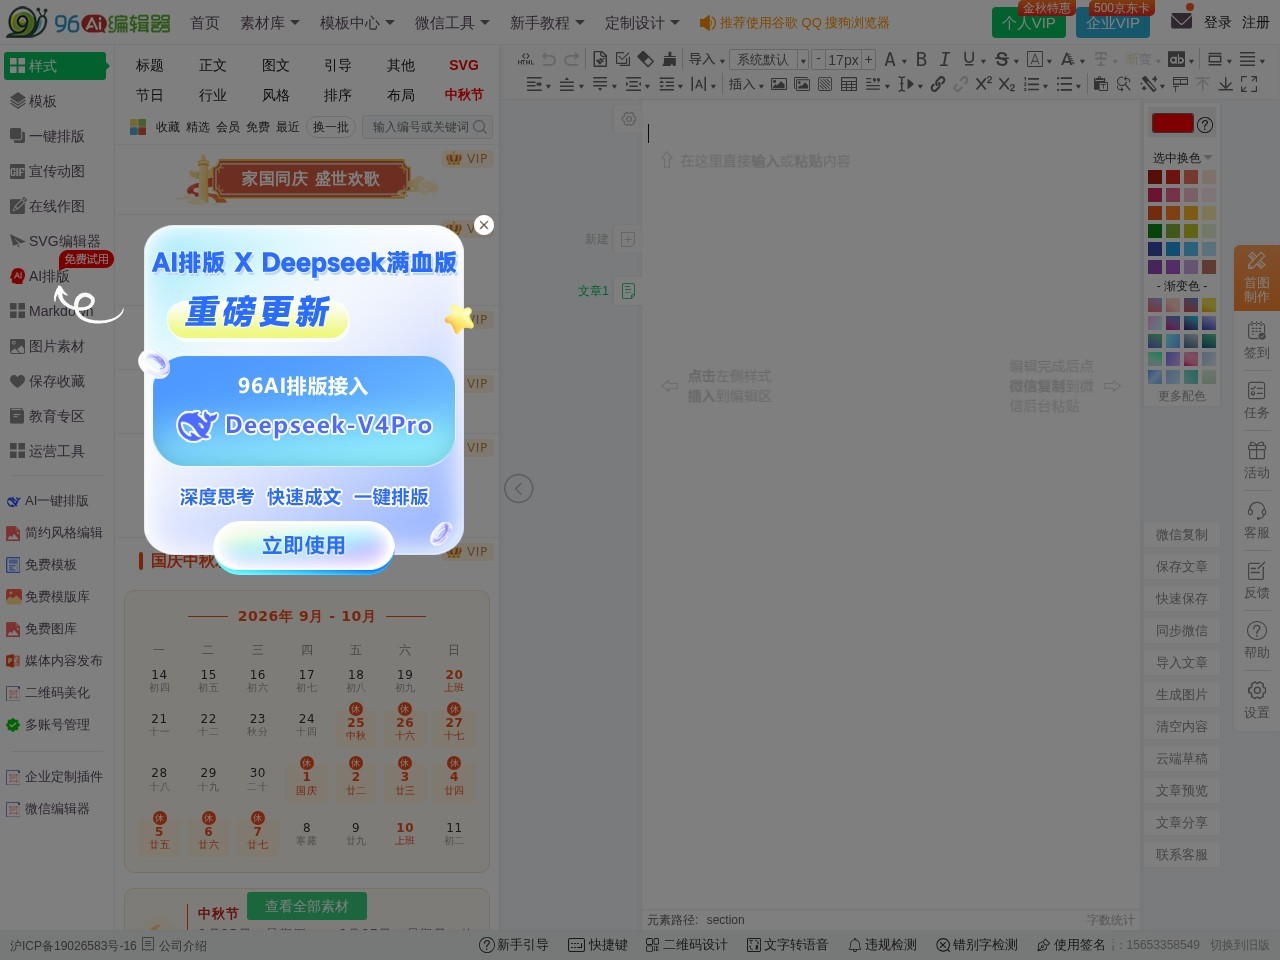Click 微信复制 button
The width and height of the screenshot is (1280, 960).
tap(1182, 535)
